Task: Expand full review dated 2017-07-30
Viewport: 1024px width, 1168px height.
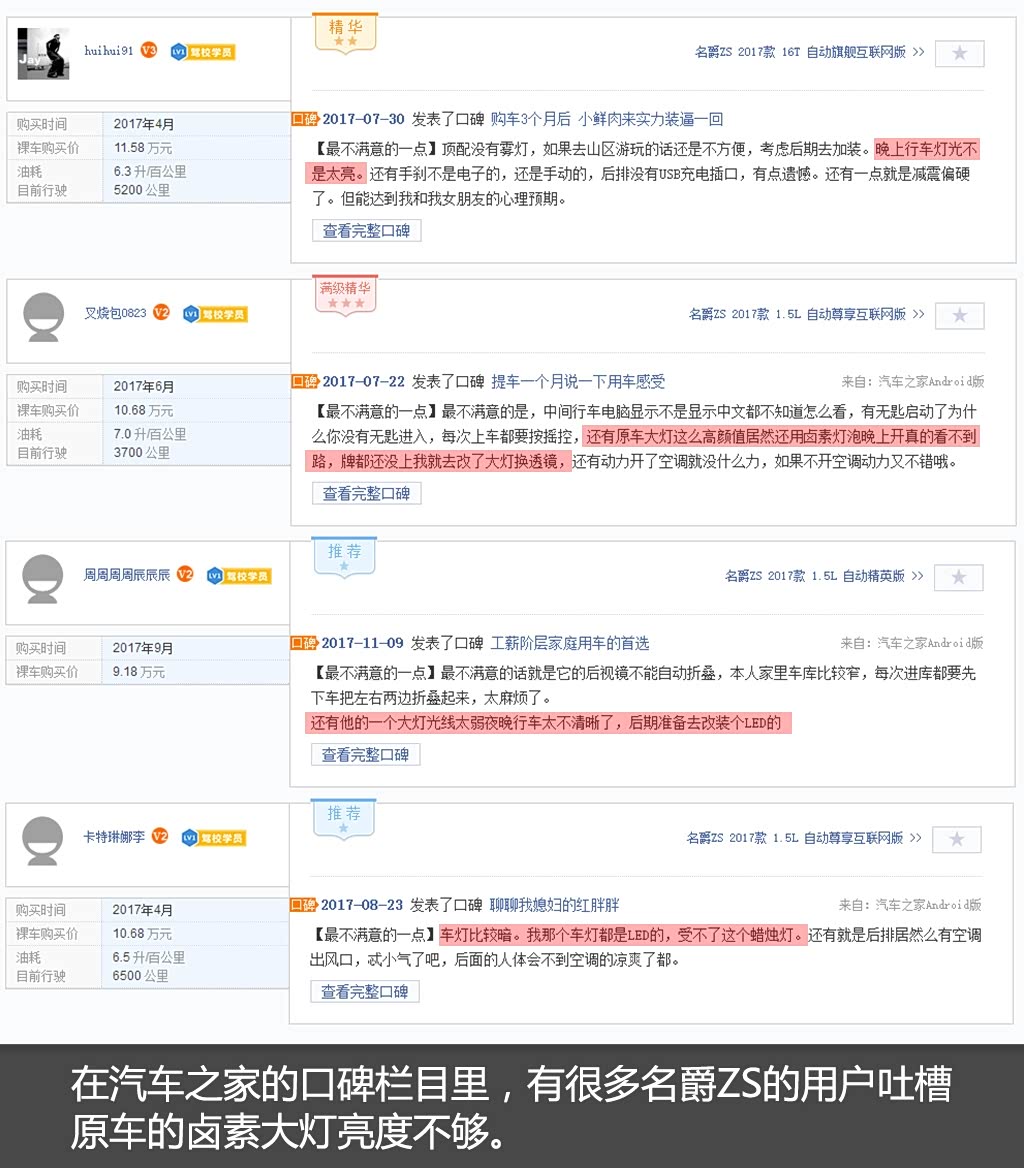Action: [x=366, y=231]
